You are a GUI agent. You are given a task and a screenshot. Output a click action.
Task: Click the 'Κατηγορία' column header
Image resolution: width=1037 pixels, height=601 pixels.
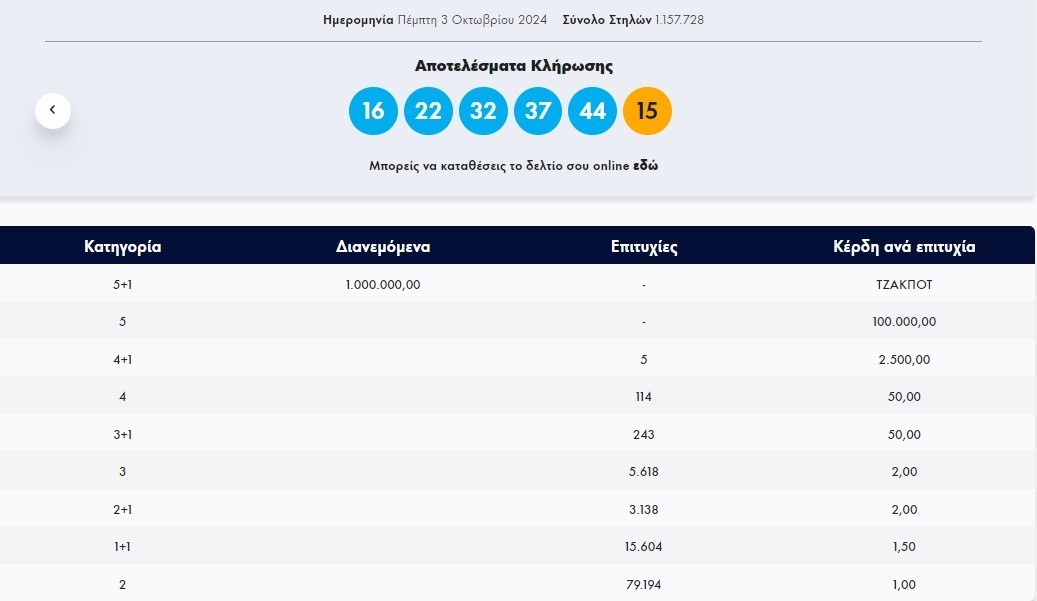coord(123,247)
